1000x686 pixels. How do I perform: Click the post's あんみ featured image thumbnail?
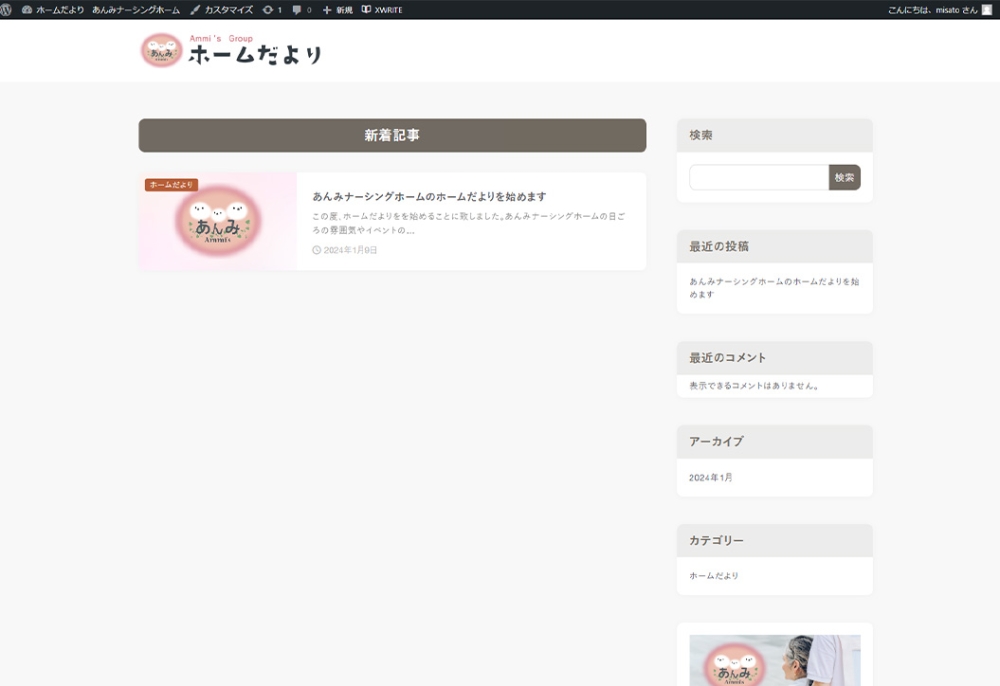216,221
